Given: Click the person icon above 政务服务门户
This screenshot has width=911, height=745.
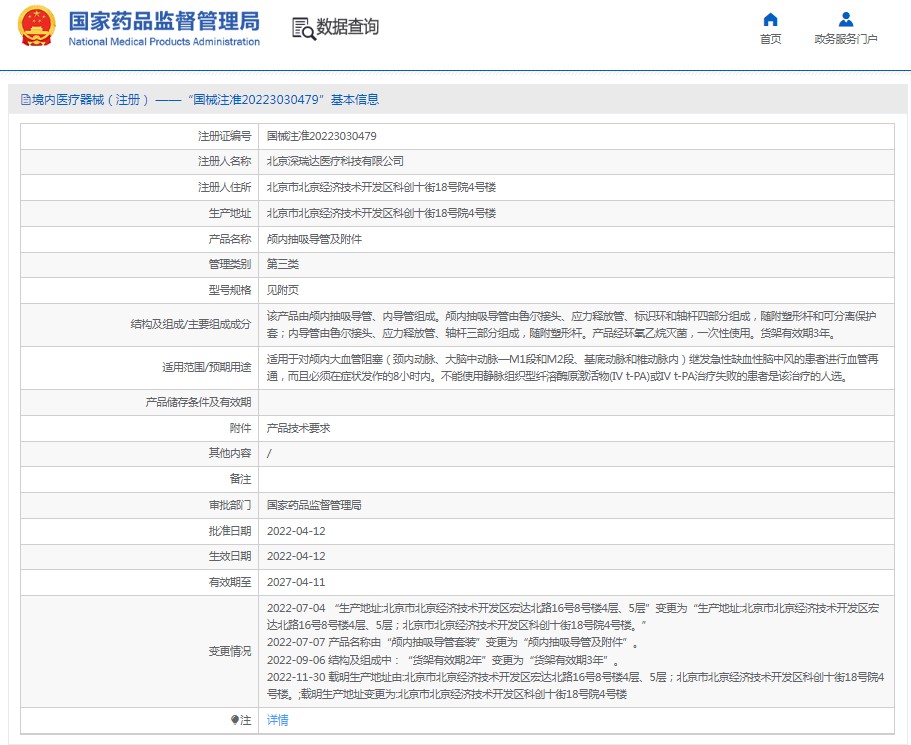Looking at the screenshot, I should coord(846,19).
